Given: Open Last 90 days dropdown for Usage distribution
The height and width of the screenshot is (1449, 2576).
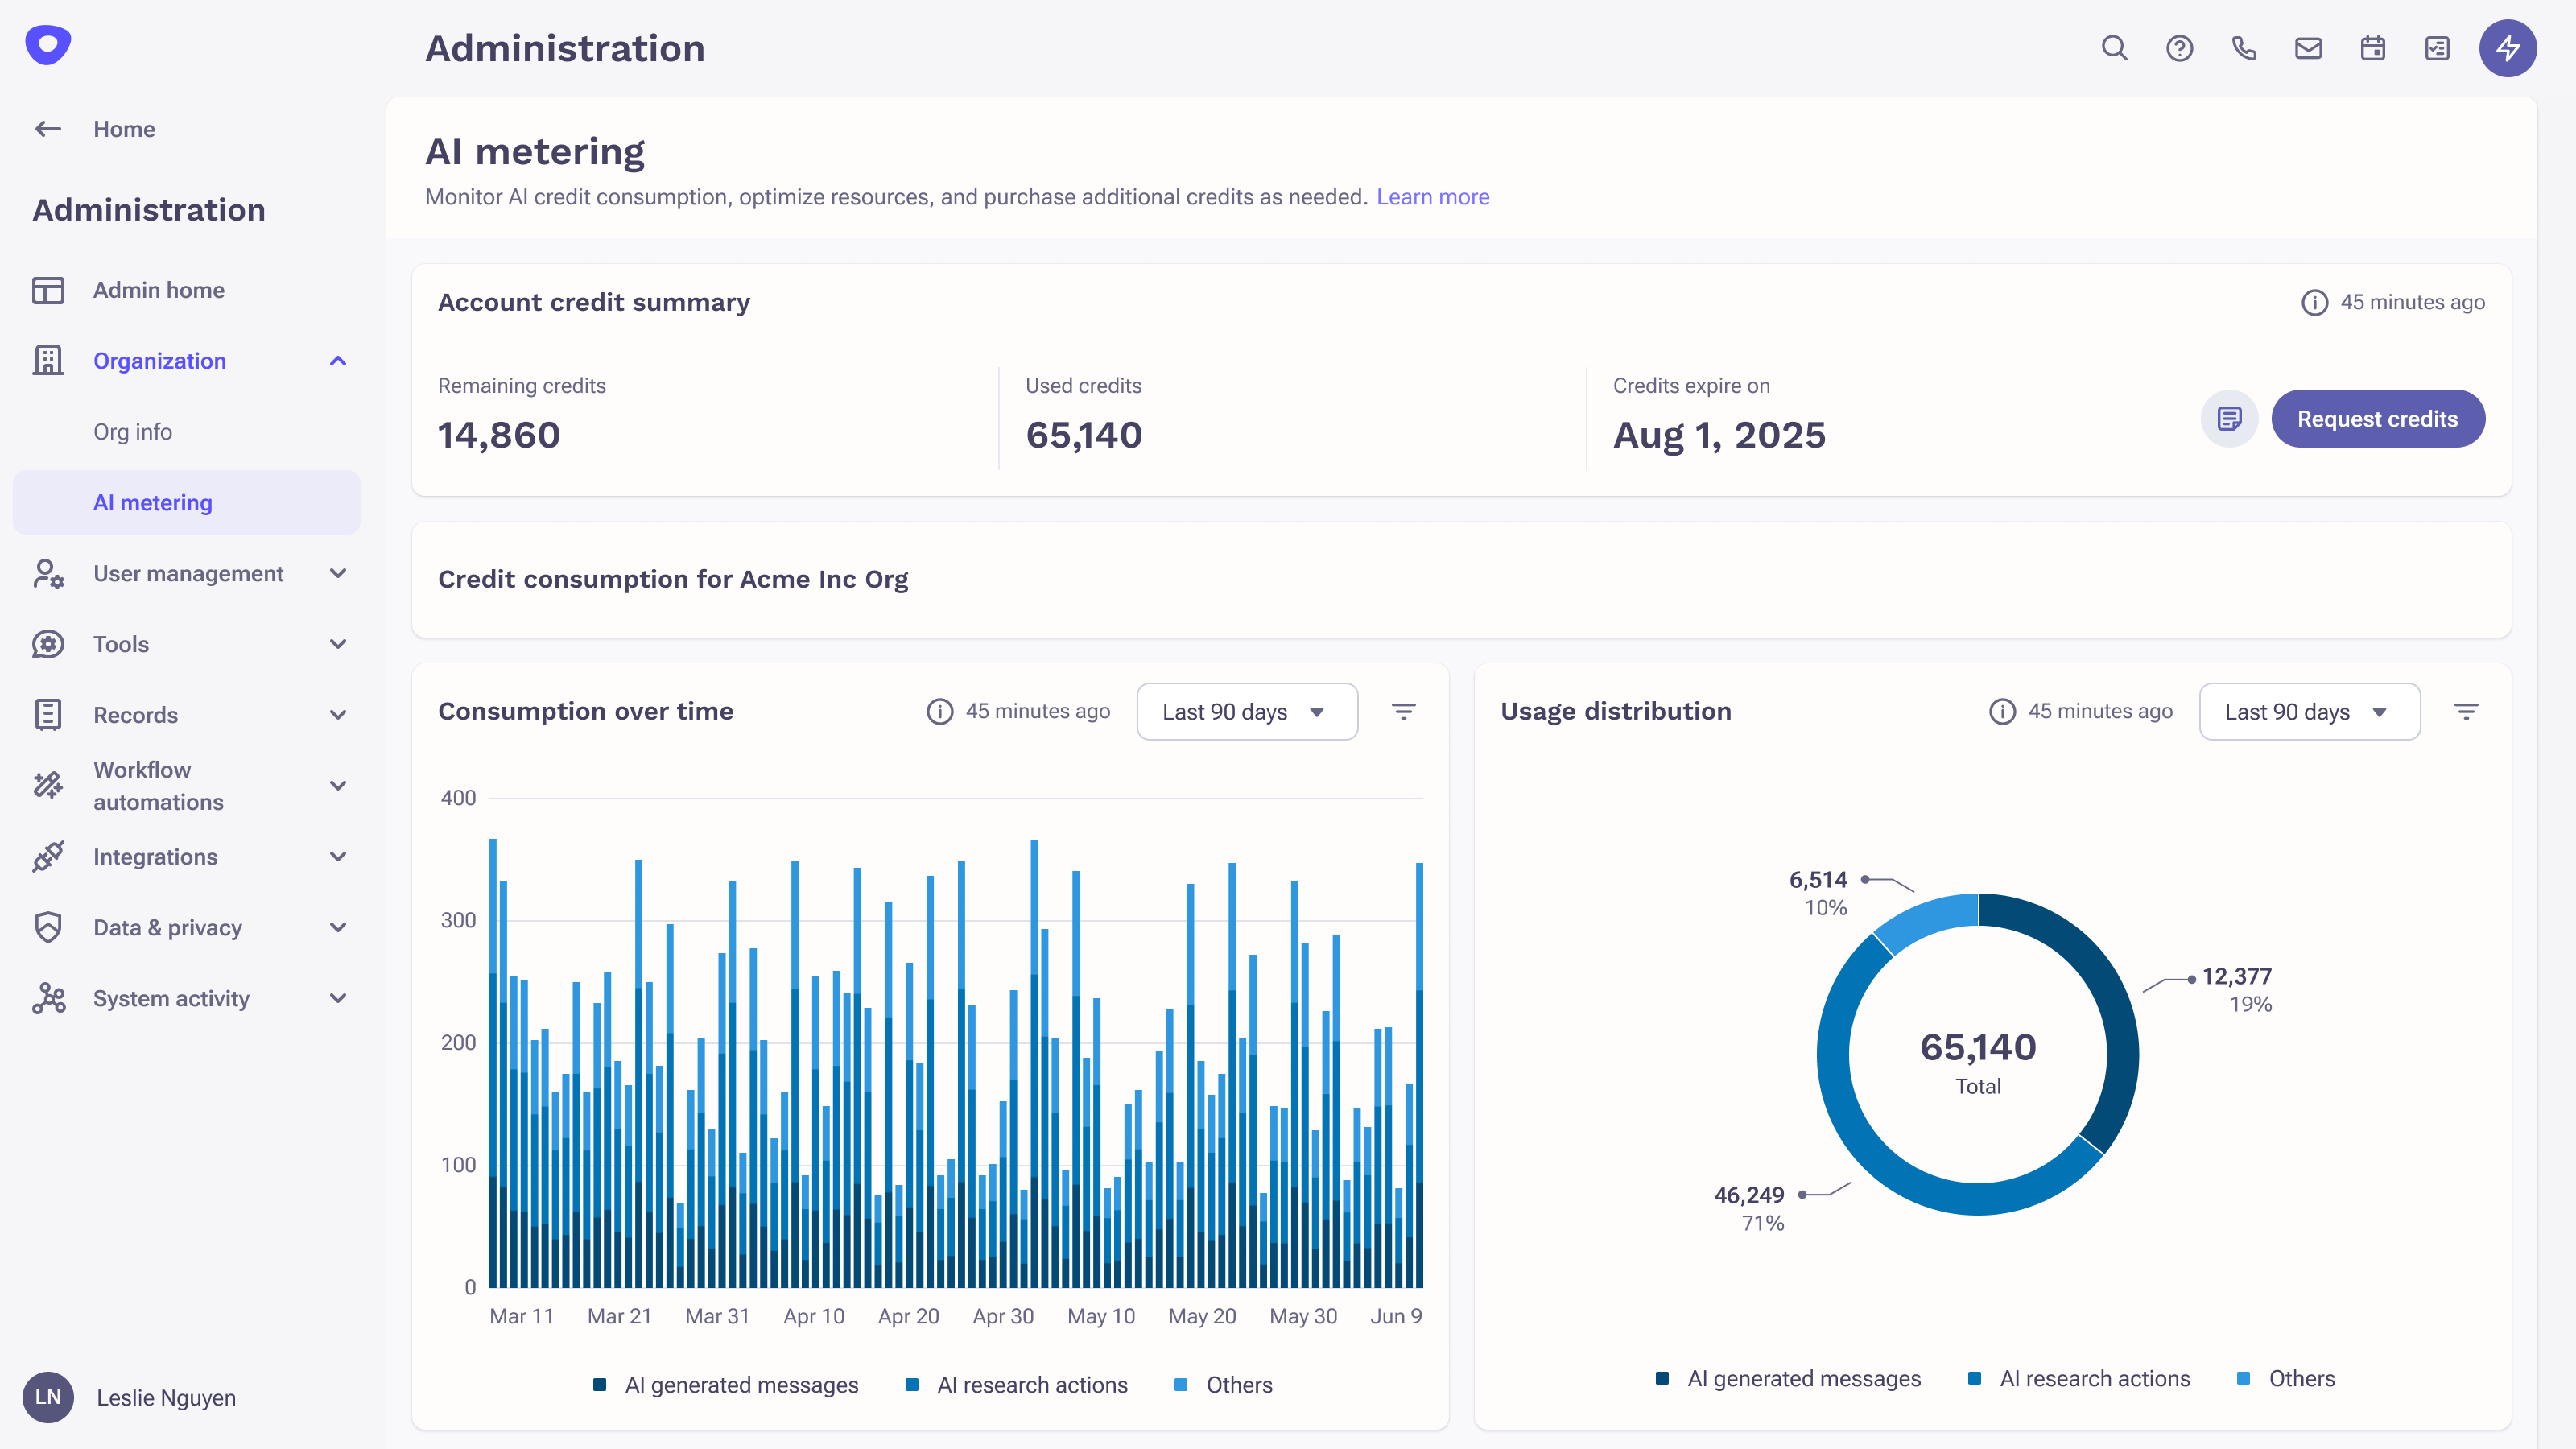Looking at the screenshot, I should pyautogui.click(x=2309, y=711).
